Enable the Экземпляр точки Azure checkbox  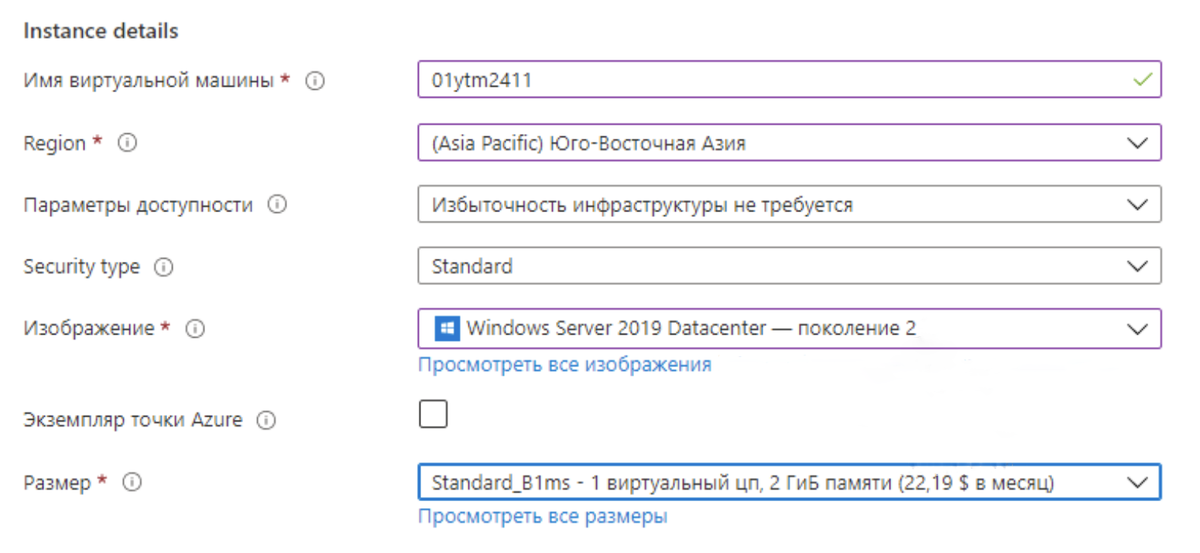coord(433,414)
